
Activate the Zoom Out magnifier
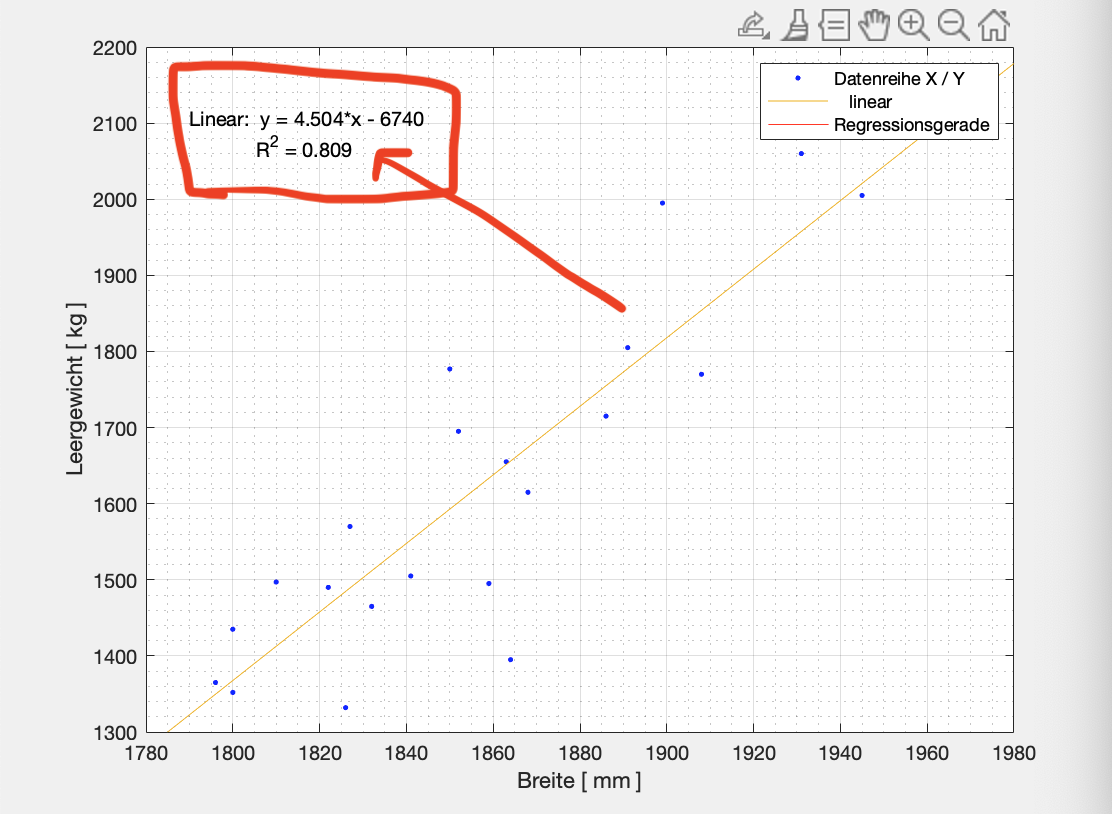(x=953, y=24)
